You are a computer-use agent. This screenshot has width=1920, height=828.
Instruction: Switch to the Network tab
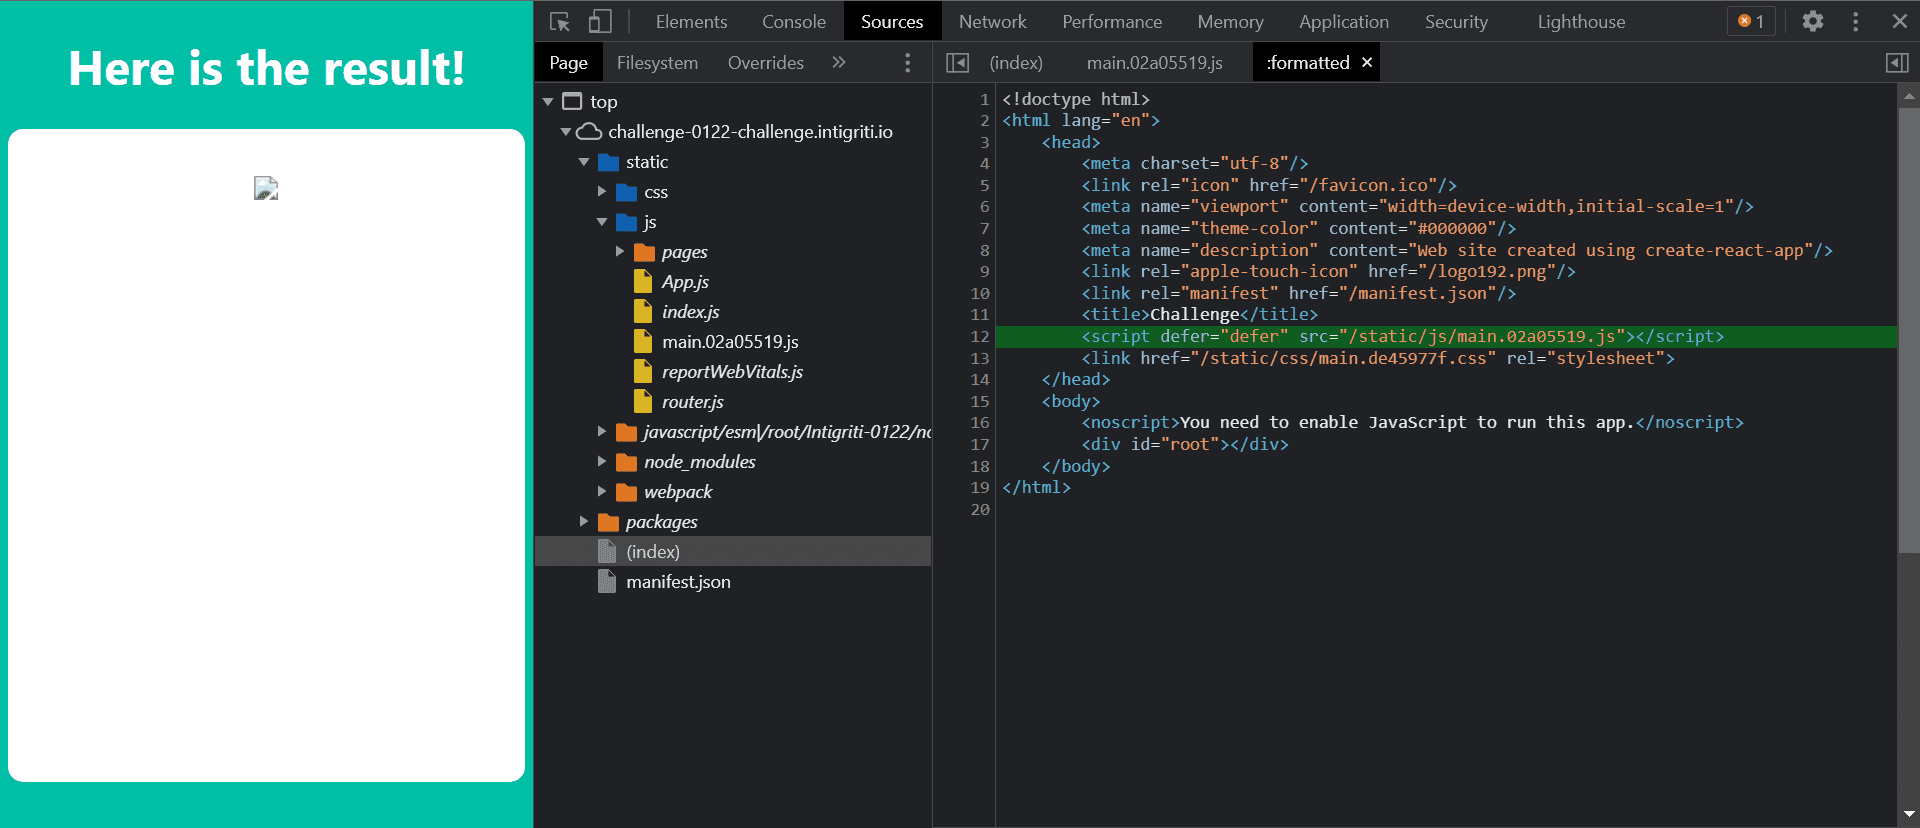[992, 21]
